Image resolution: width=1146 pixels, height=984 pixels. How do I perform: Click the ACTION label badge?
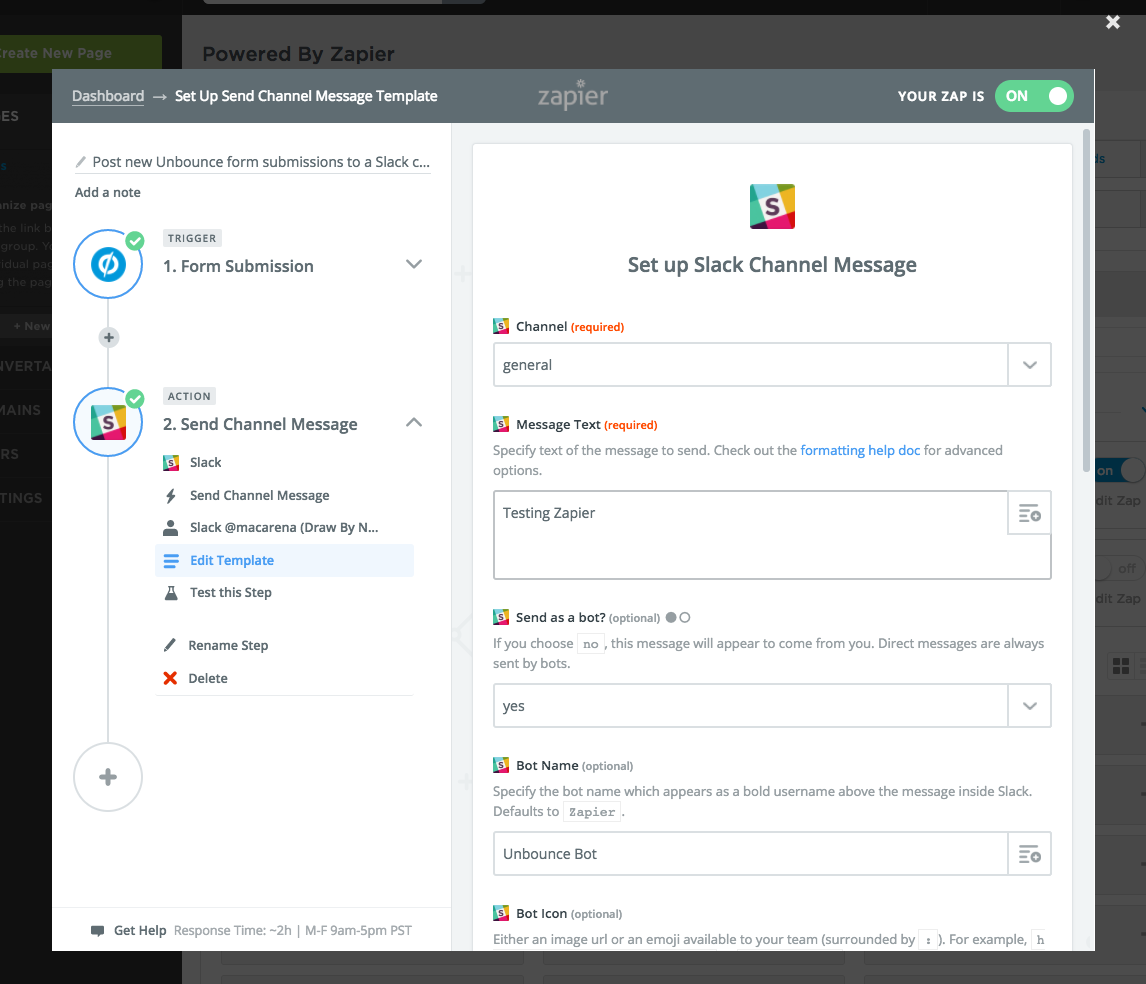[x=189, y=396]
